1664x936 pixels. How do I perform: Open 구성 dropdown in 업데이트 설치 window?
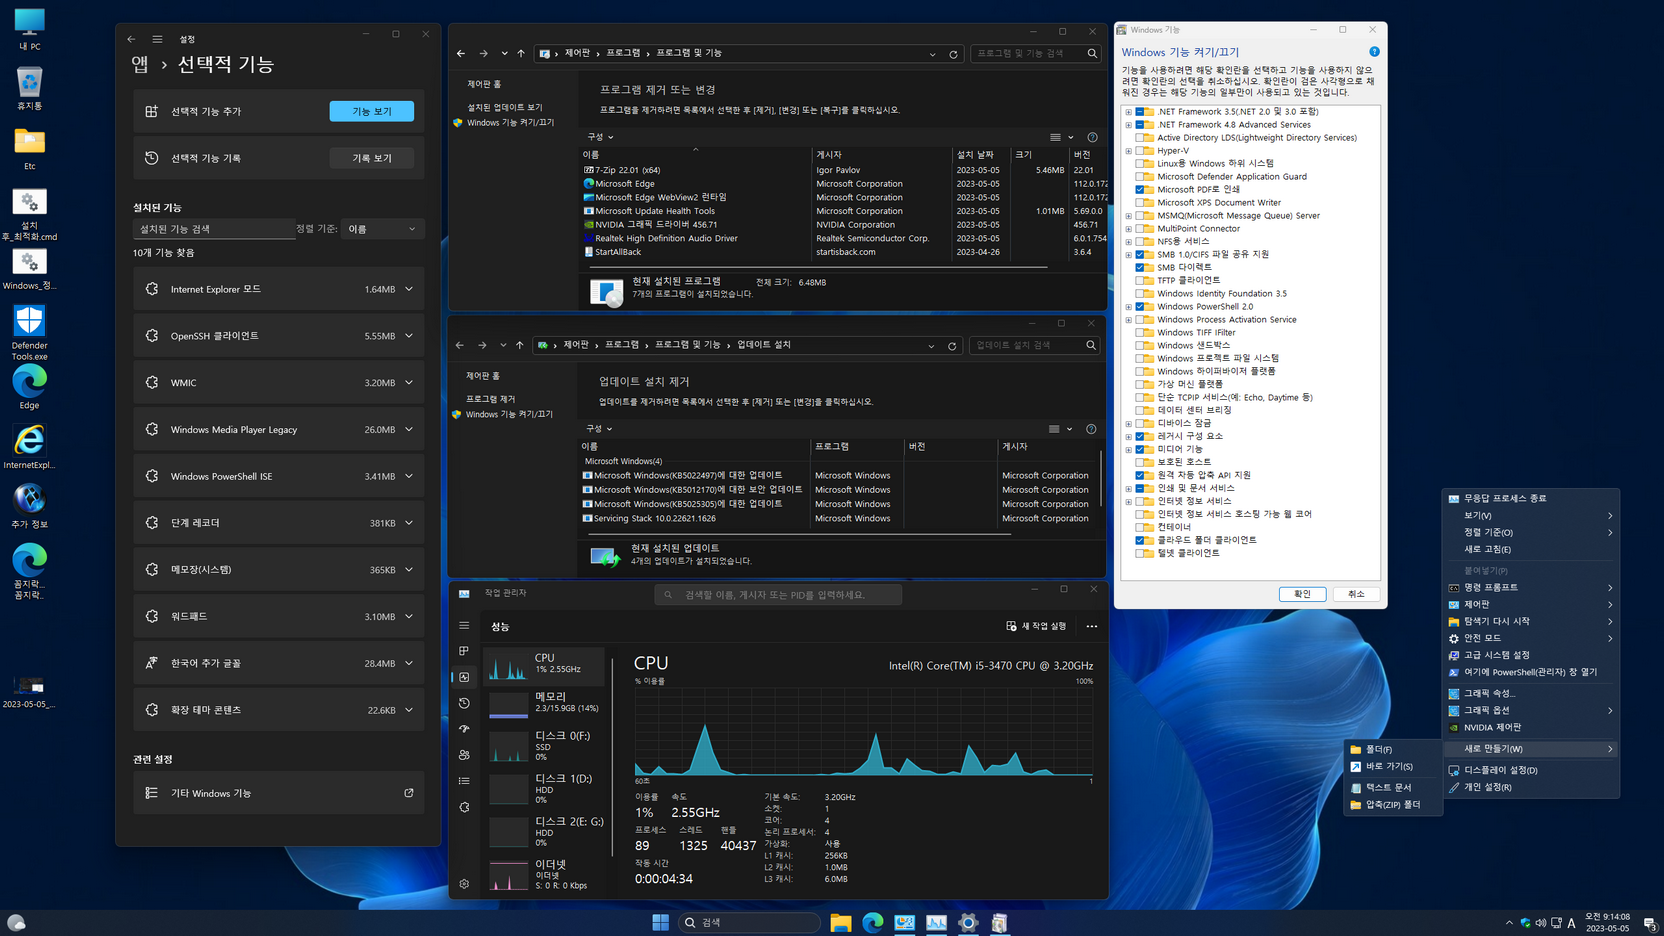coord(599,429)
